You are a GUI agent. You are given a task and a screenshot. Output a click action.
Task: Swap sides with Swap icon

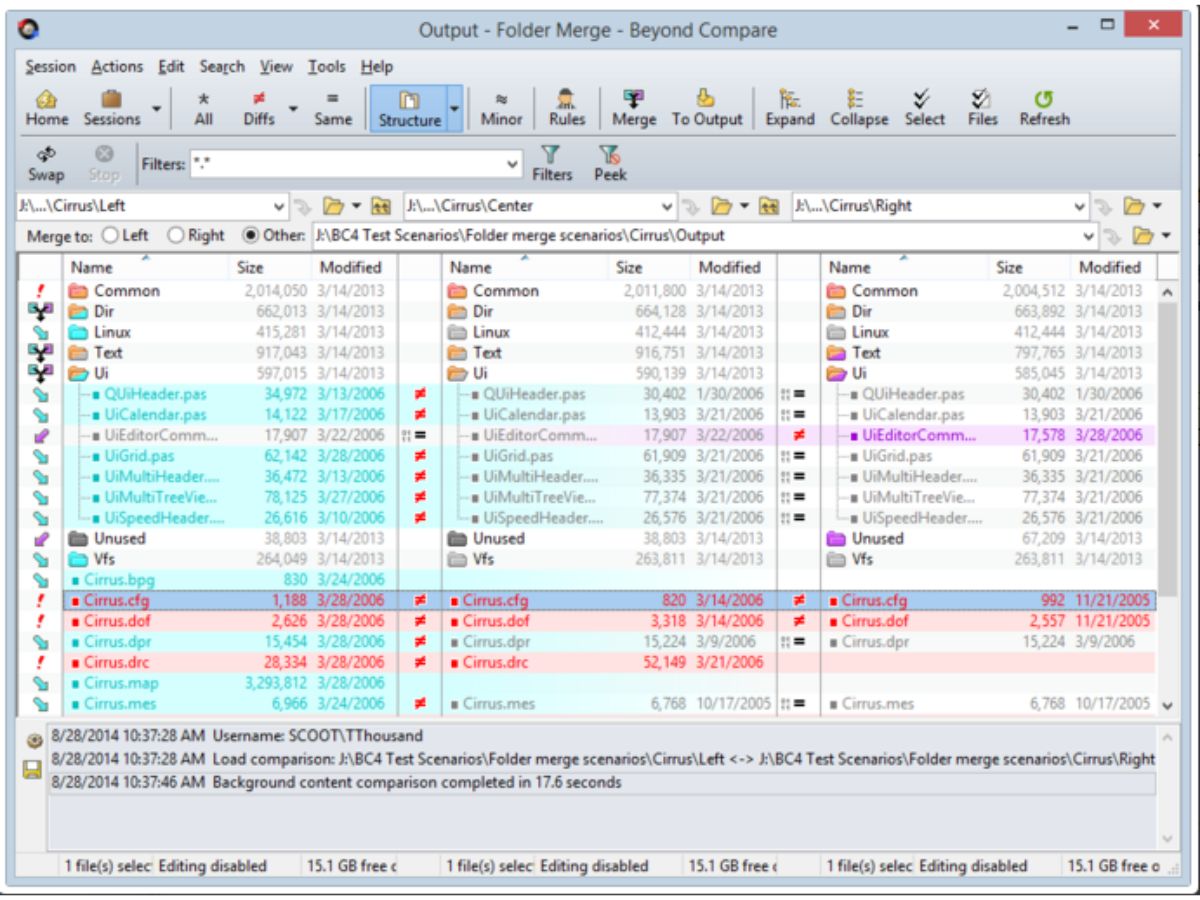(45, 164)
